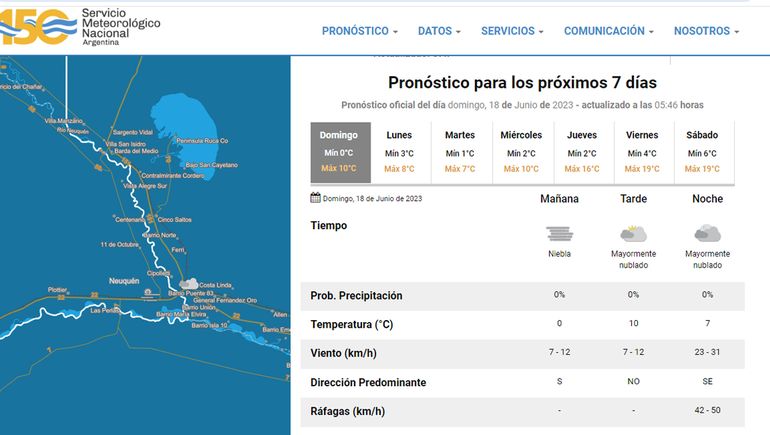The image size is (770, 435).
Task: Click the Sargento Vidal map label
Action: pos(133,132)
